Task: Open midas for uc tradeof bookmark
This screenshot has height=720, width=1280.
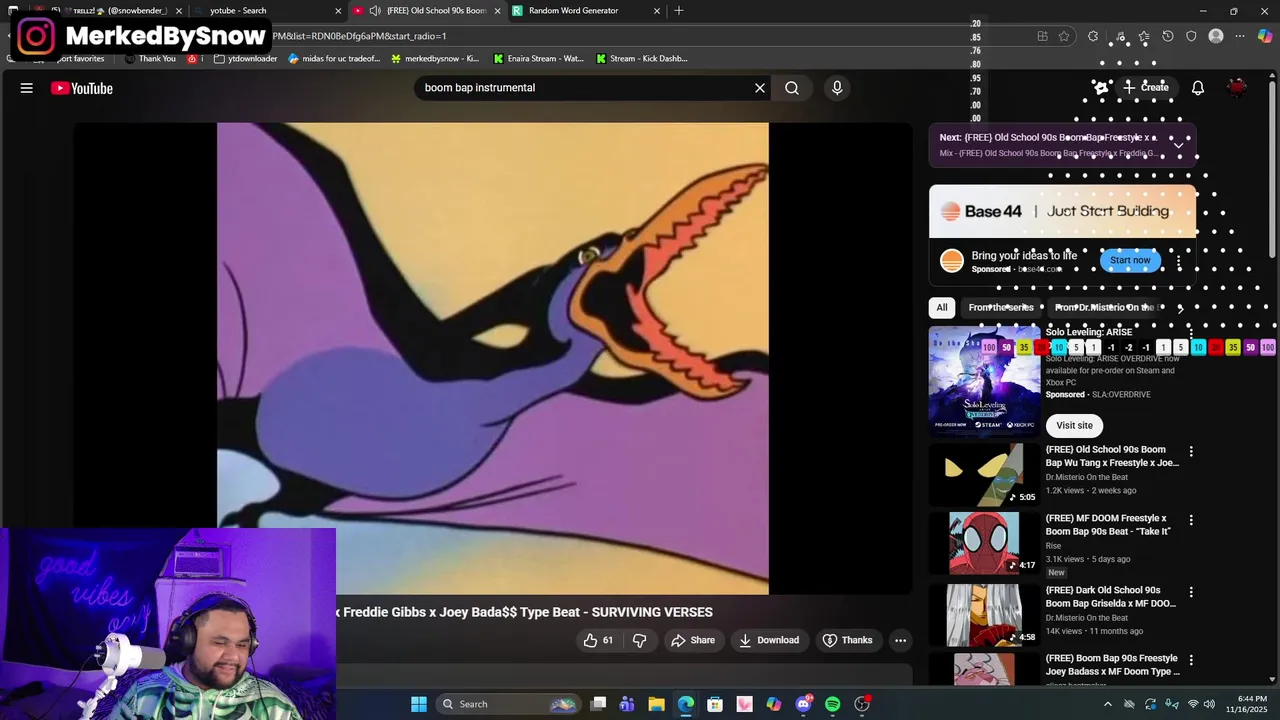Action: coord(334,59)
